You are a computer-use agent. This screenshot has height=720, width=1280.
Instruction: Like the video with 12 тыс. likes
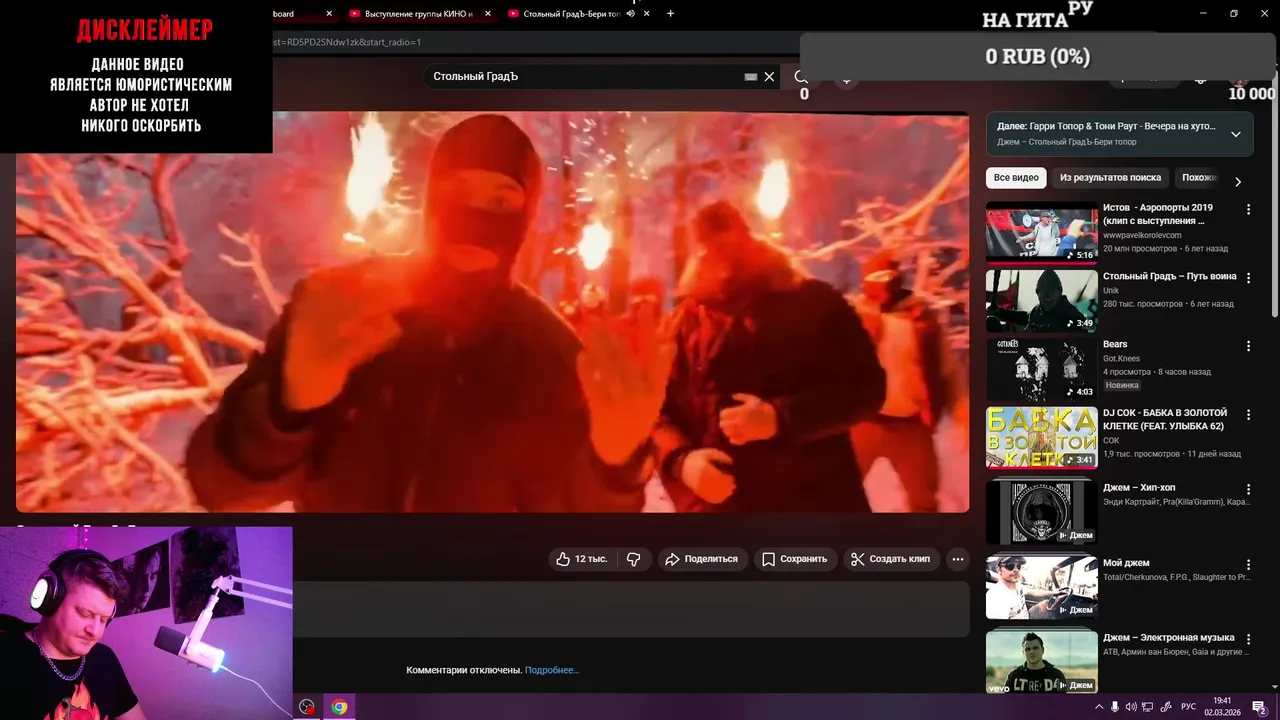pyautogui.click(x=582, y=559)
